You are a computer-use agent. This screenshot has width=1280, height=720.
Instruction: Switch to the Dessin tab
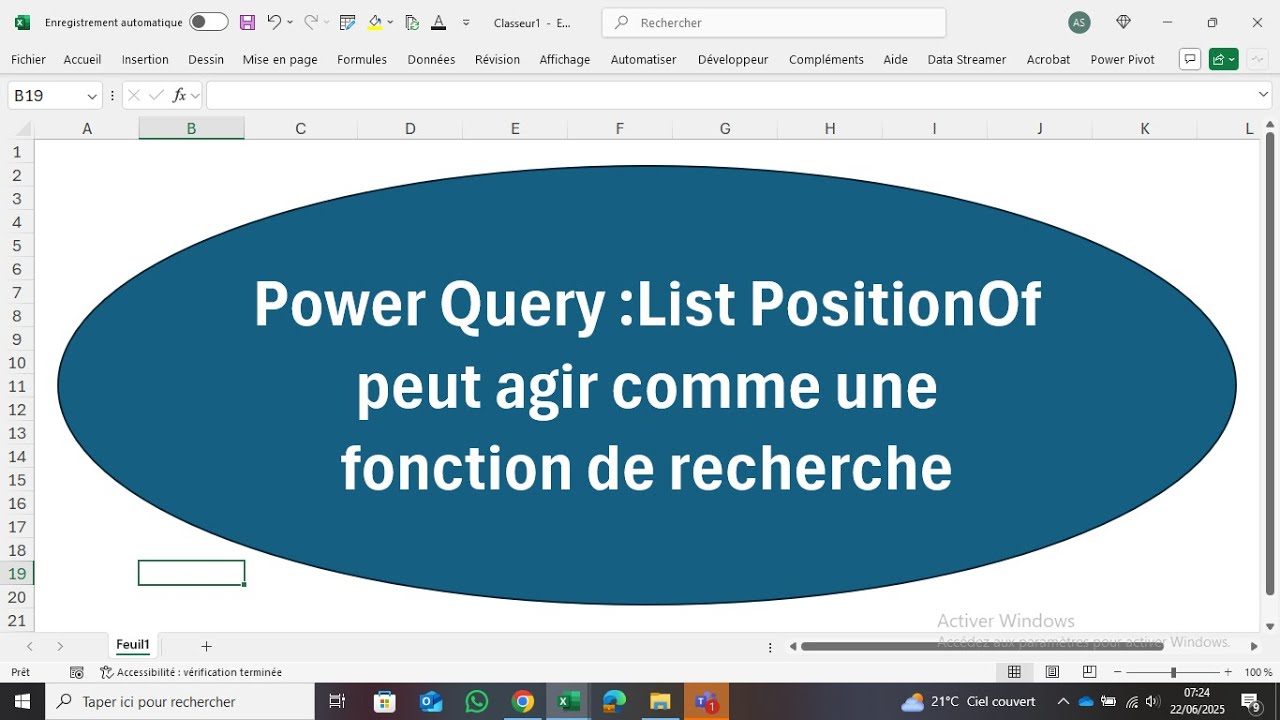pos(206,59)
